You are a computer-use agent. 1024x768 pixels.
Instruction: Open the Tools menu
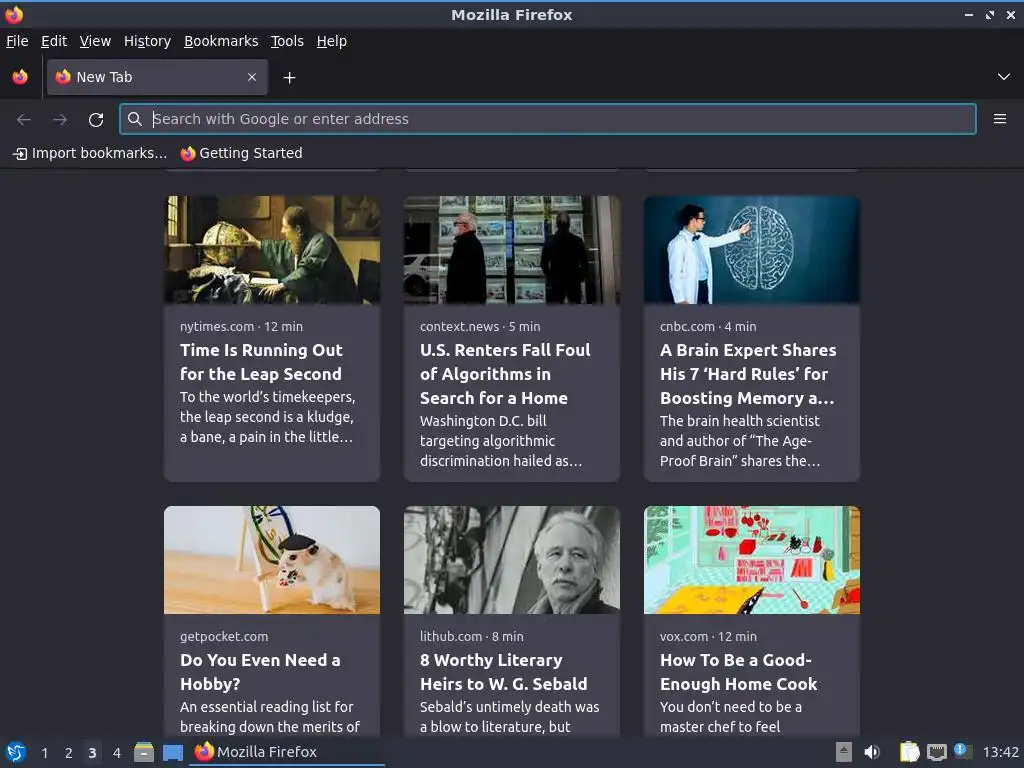[x=287, y=41]
